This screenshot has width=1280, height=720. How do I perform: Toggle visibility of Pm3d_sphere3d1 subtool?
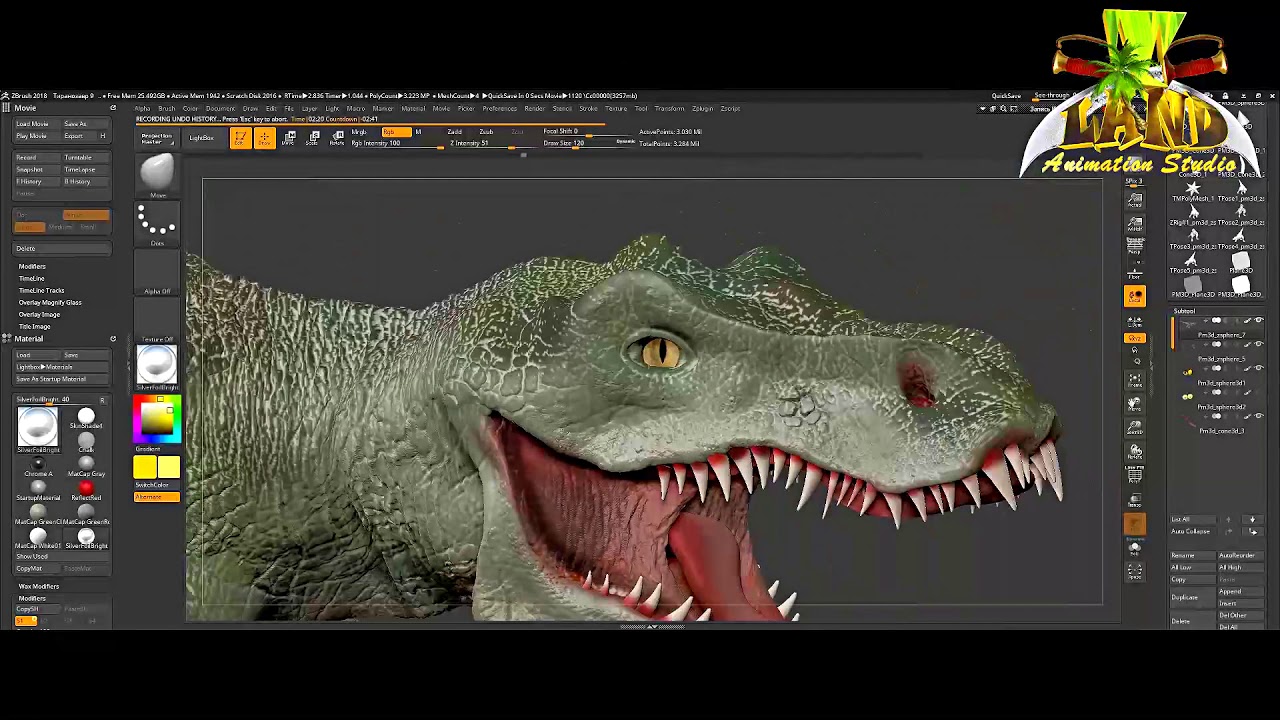click(x=1258, y=369)
